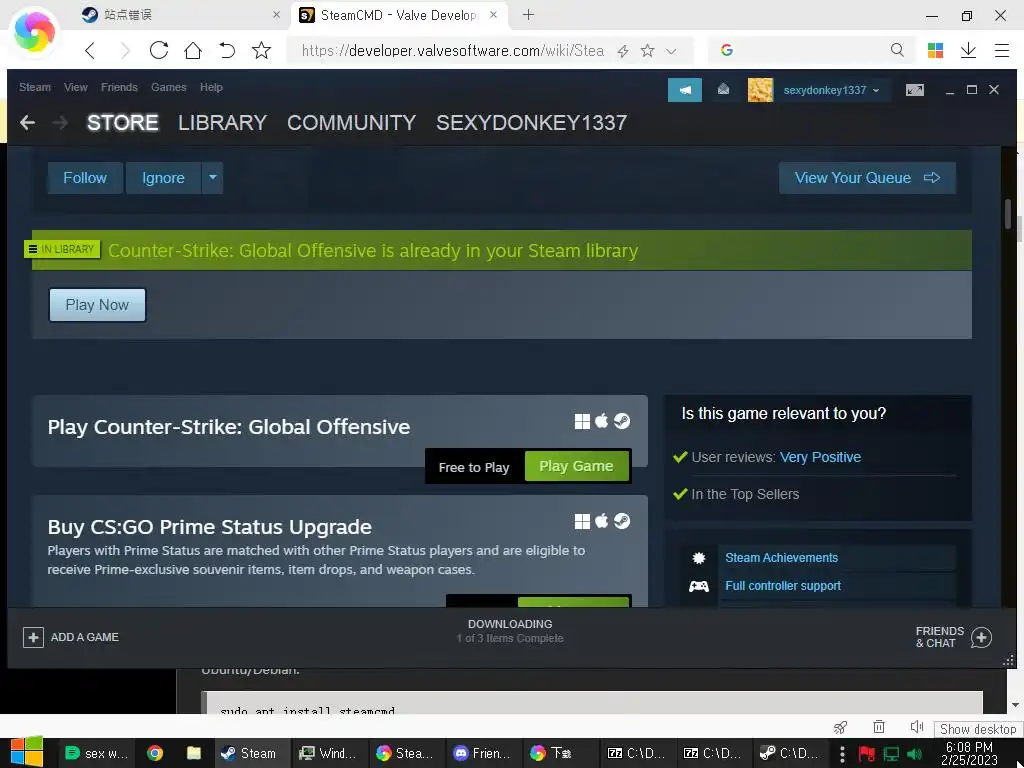
Task: Open the Help menu in Steam
Action: pyautogui.click(x=211, y=87)
